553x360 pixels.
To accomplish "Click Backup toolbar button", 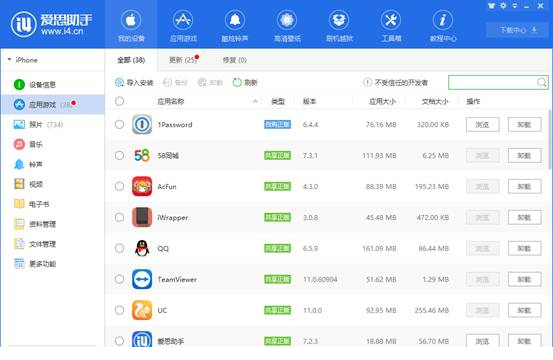I will pyautogui.click(x=175, y=83).
